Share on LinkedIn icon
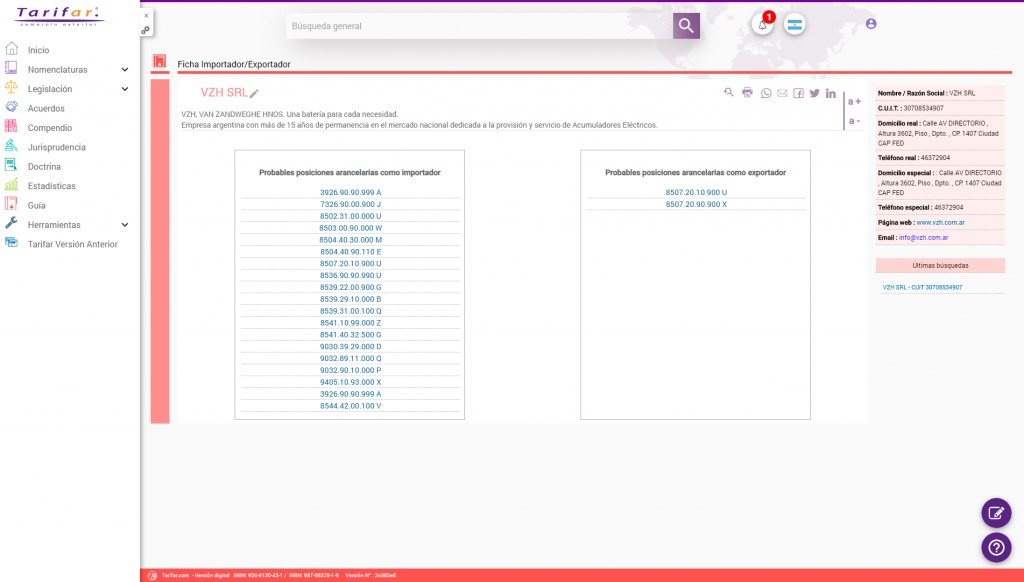This screenshot has height=582, width=1024. (831, 93)
